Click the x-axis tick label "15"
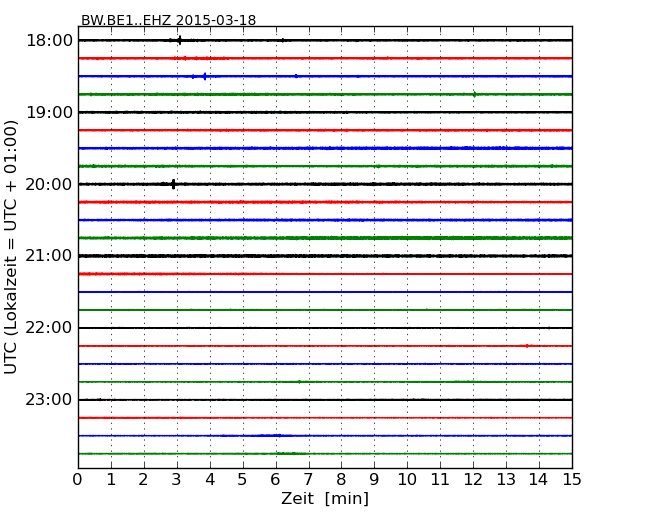This screenshot has width=650, height=520. click(x=572, y=480)
